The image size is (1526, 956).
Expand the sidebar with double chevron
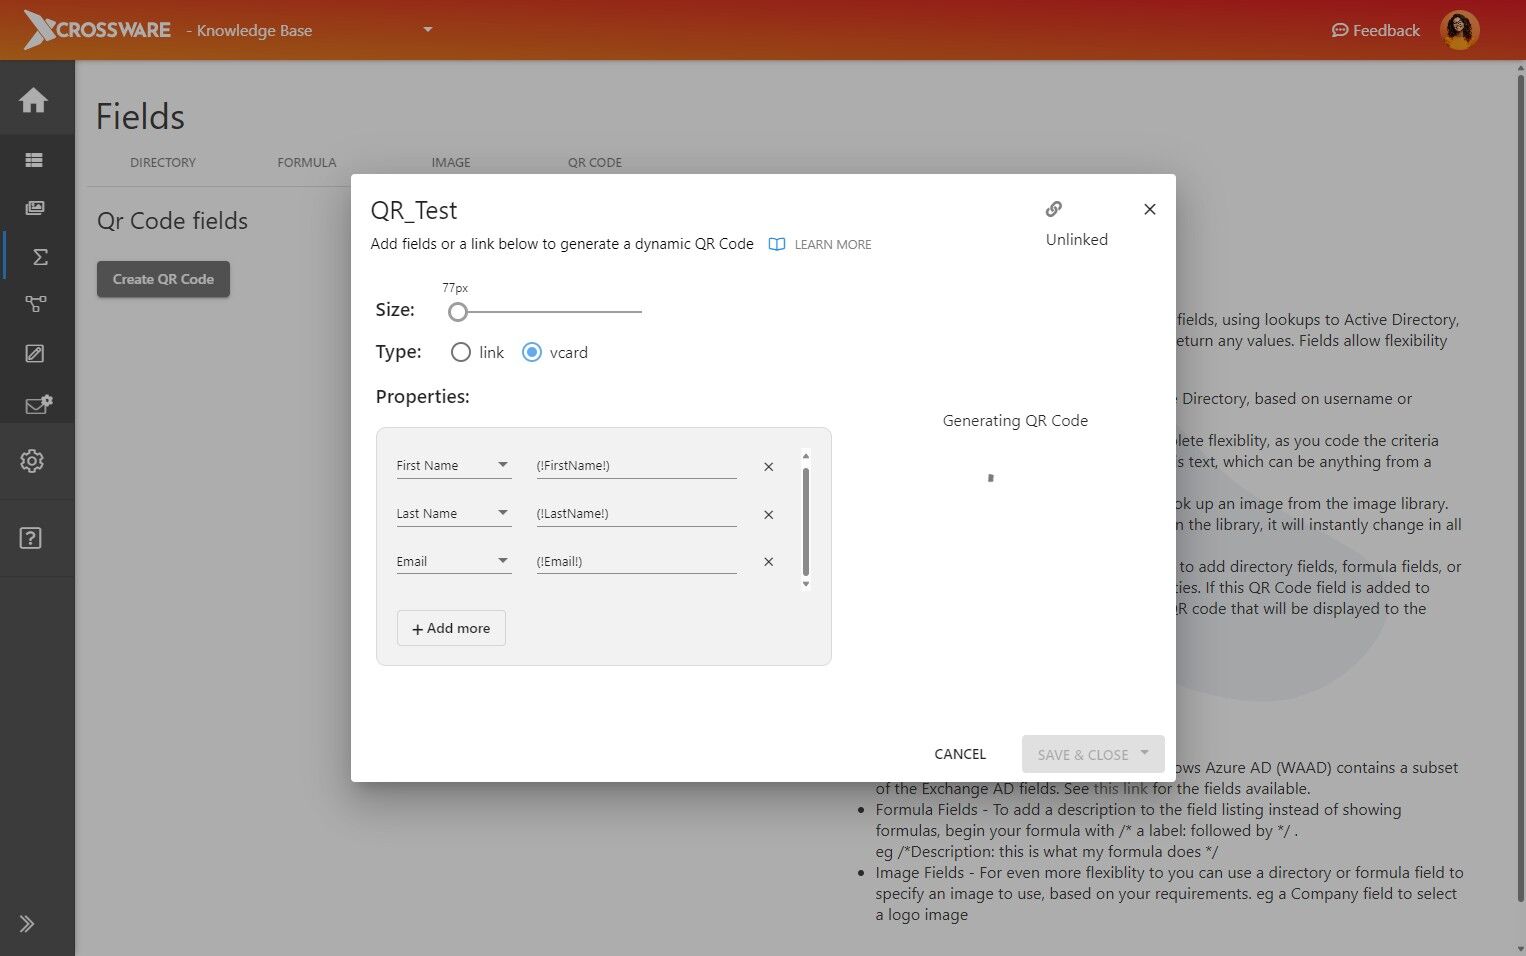click(x=27, y=924)
